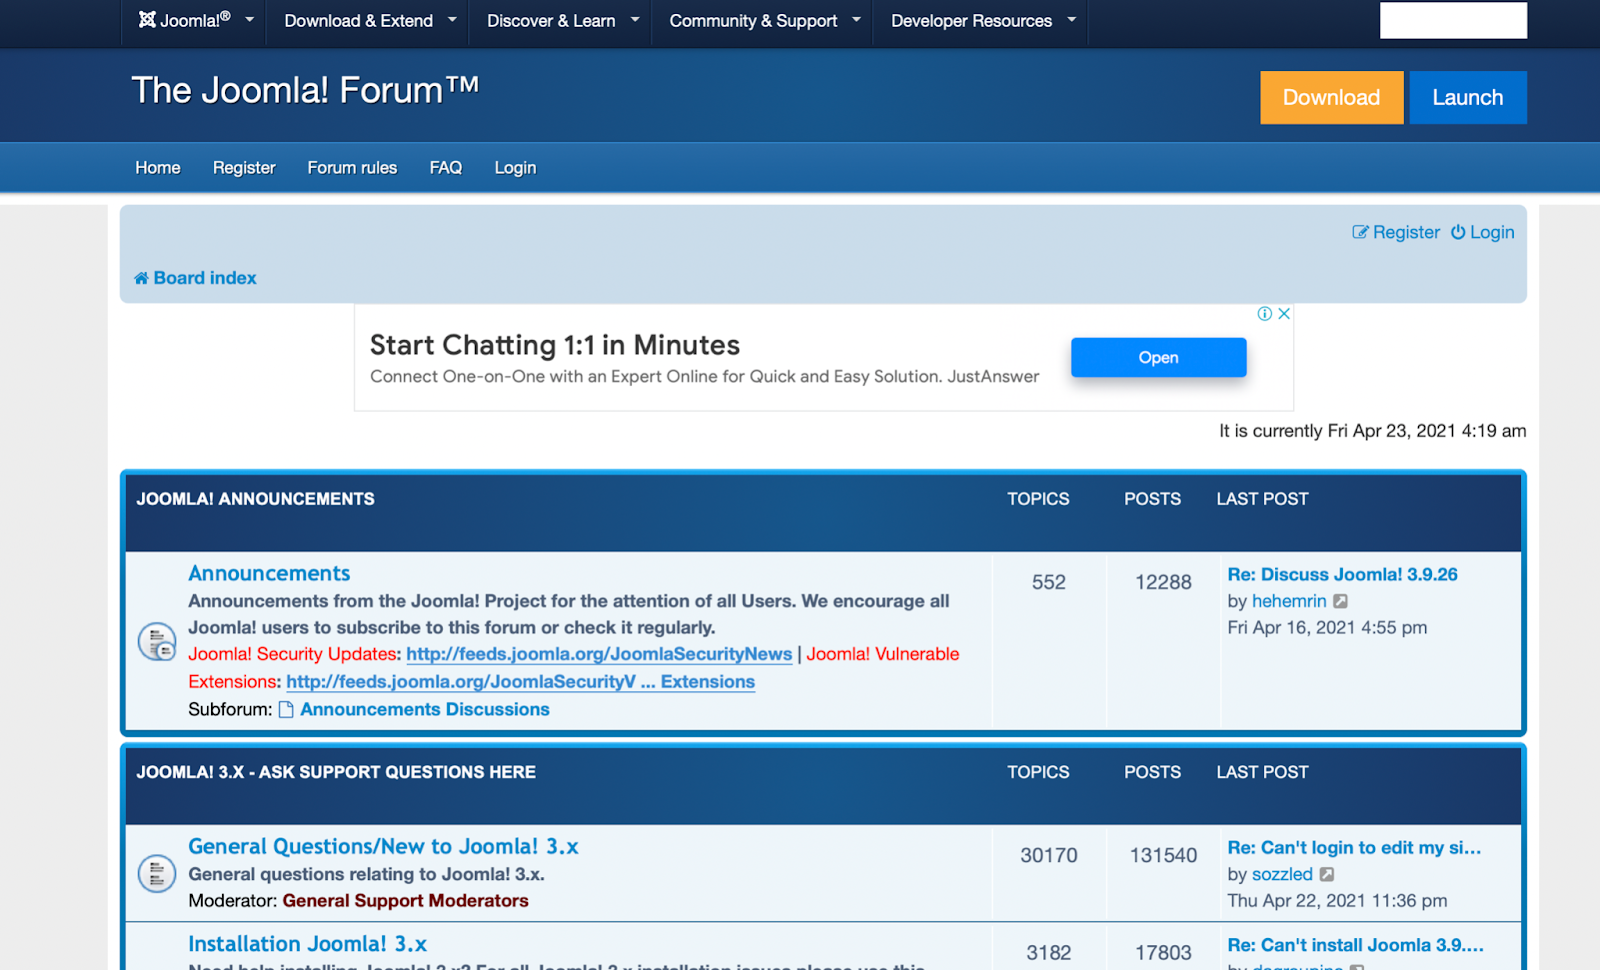Click the date Fri Apr 16, 2021 4:55 pm

click(1327, 628)
